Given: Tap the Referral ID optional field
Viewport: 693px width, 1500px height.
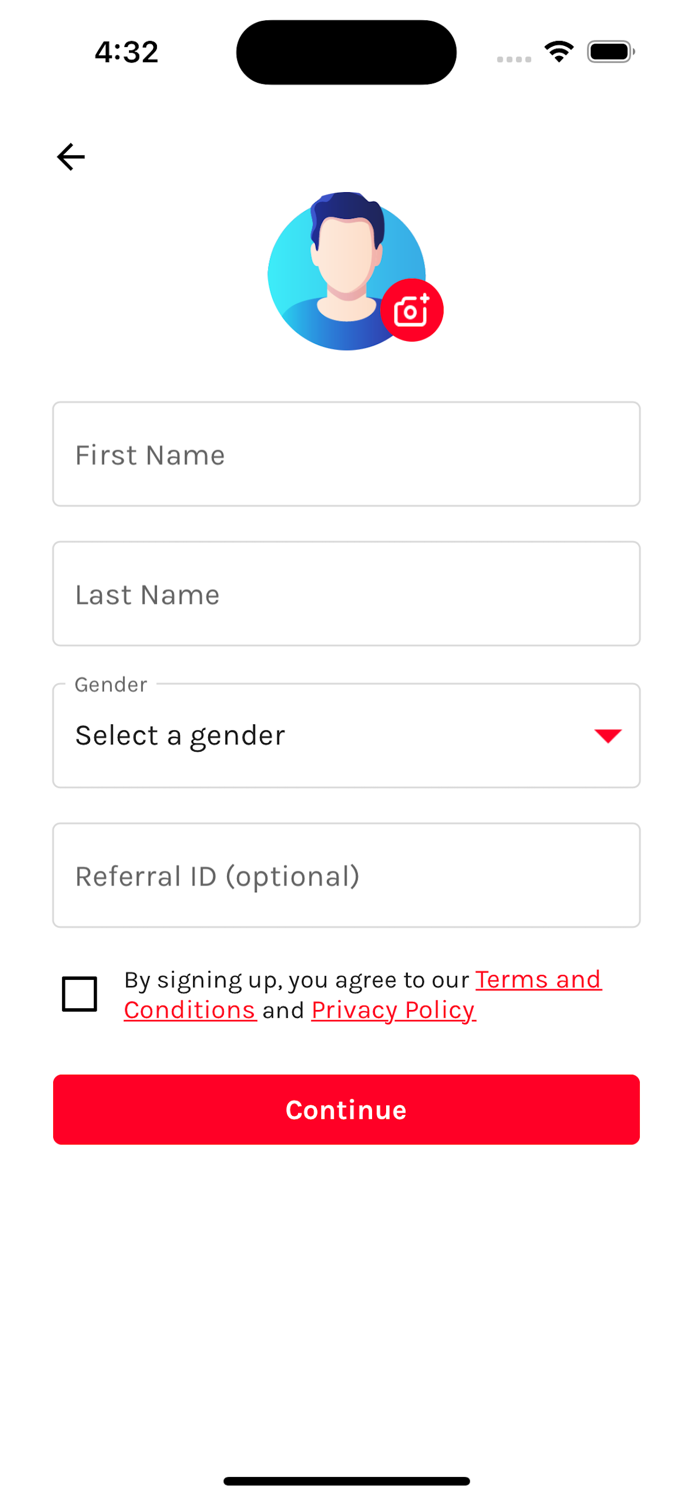Looking at the screenshot, I should (x=346, y=875).
